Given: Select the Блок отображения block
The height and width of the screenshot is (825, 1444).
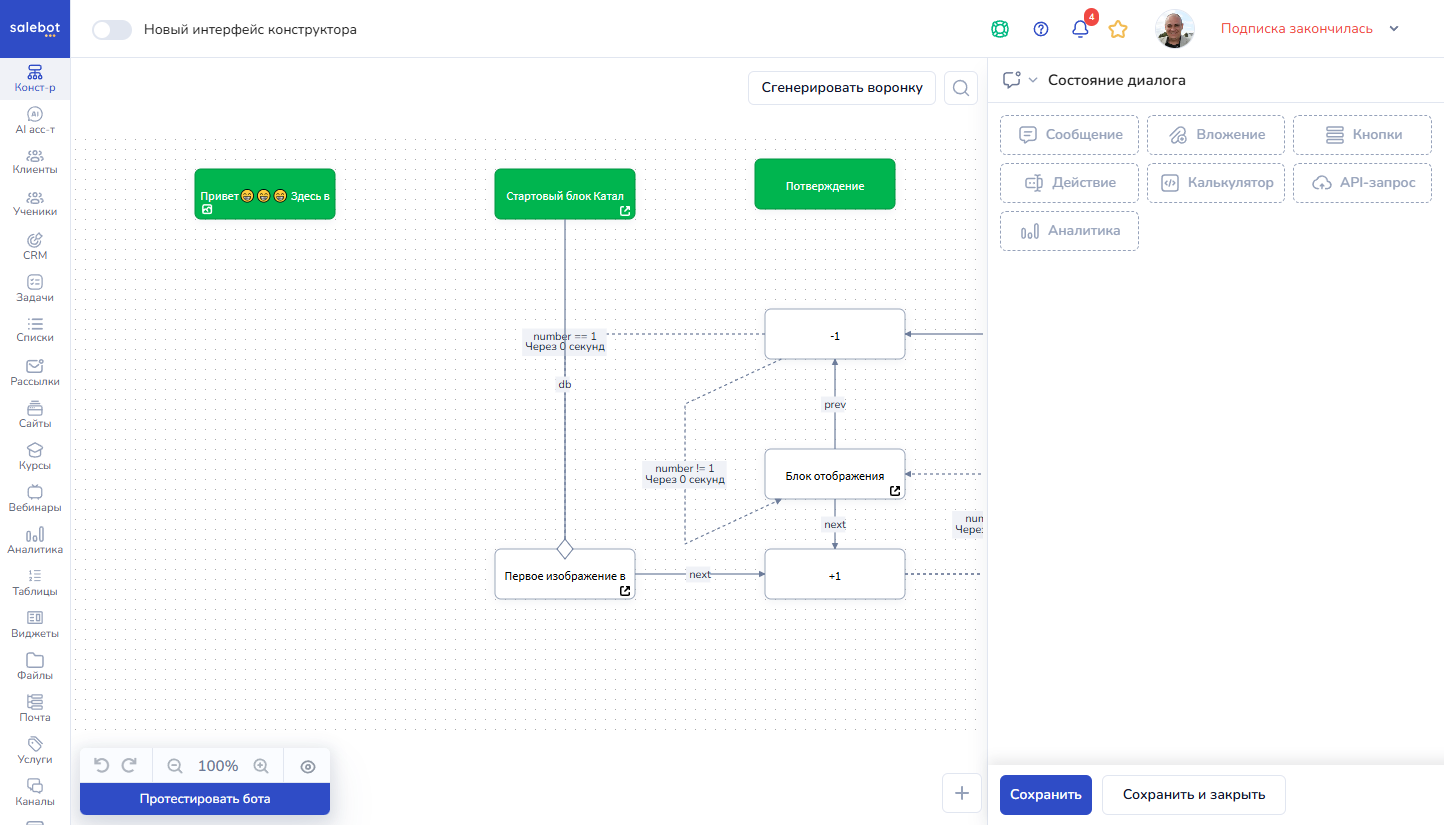Looking at the screenshot, I should click(835, 475).
